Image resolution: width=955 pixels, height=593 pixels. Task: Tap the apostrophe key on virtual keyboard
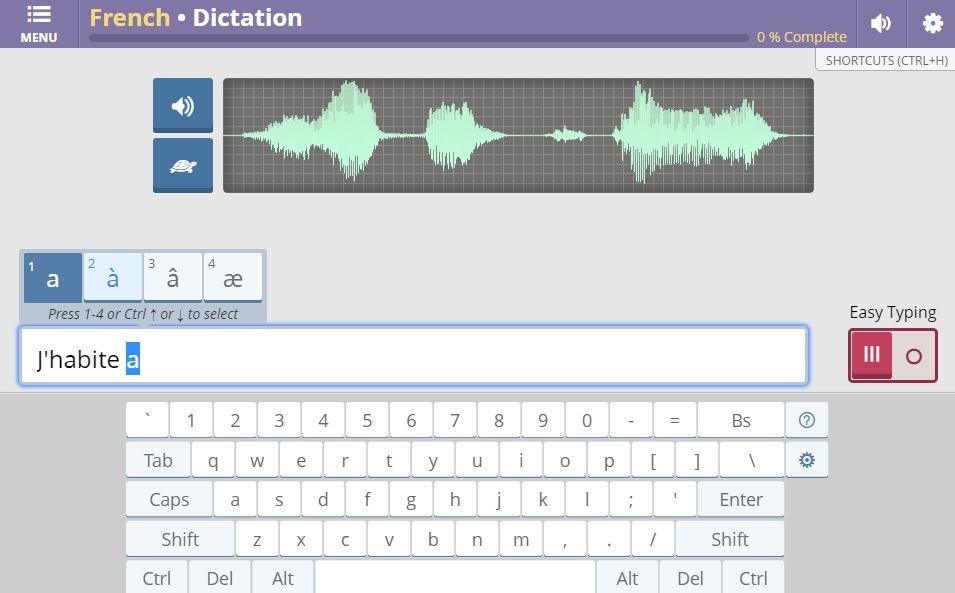coord(675,500)
